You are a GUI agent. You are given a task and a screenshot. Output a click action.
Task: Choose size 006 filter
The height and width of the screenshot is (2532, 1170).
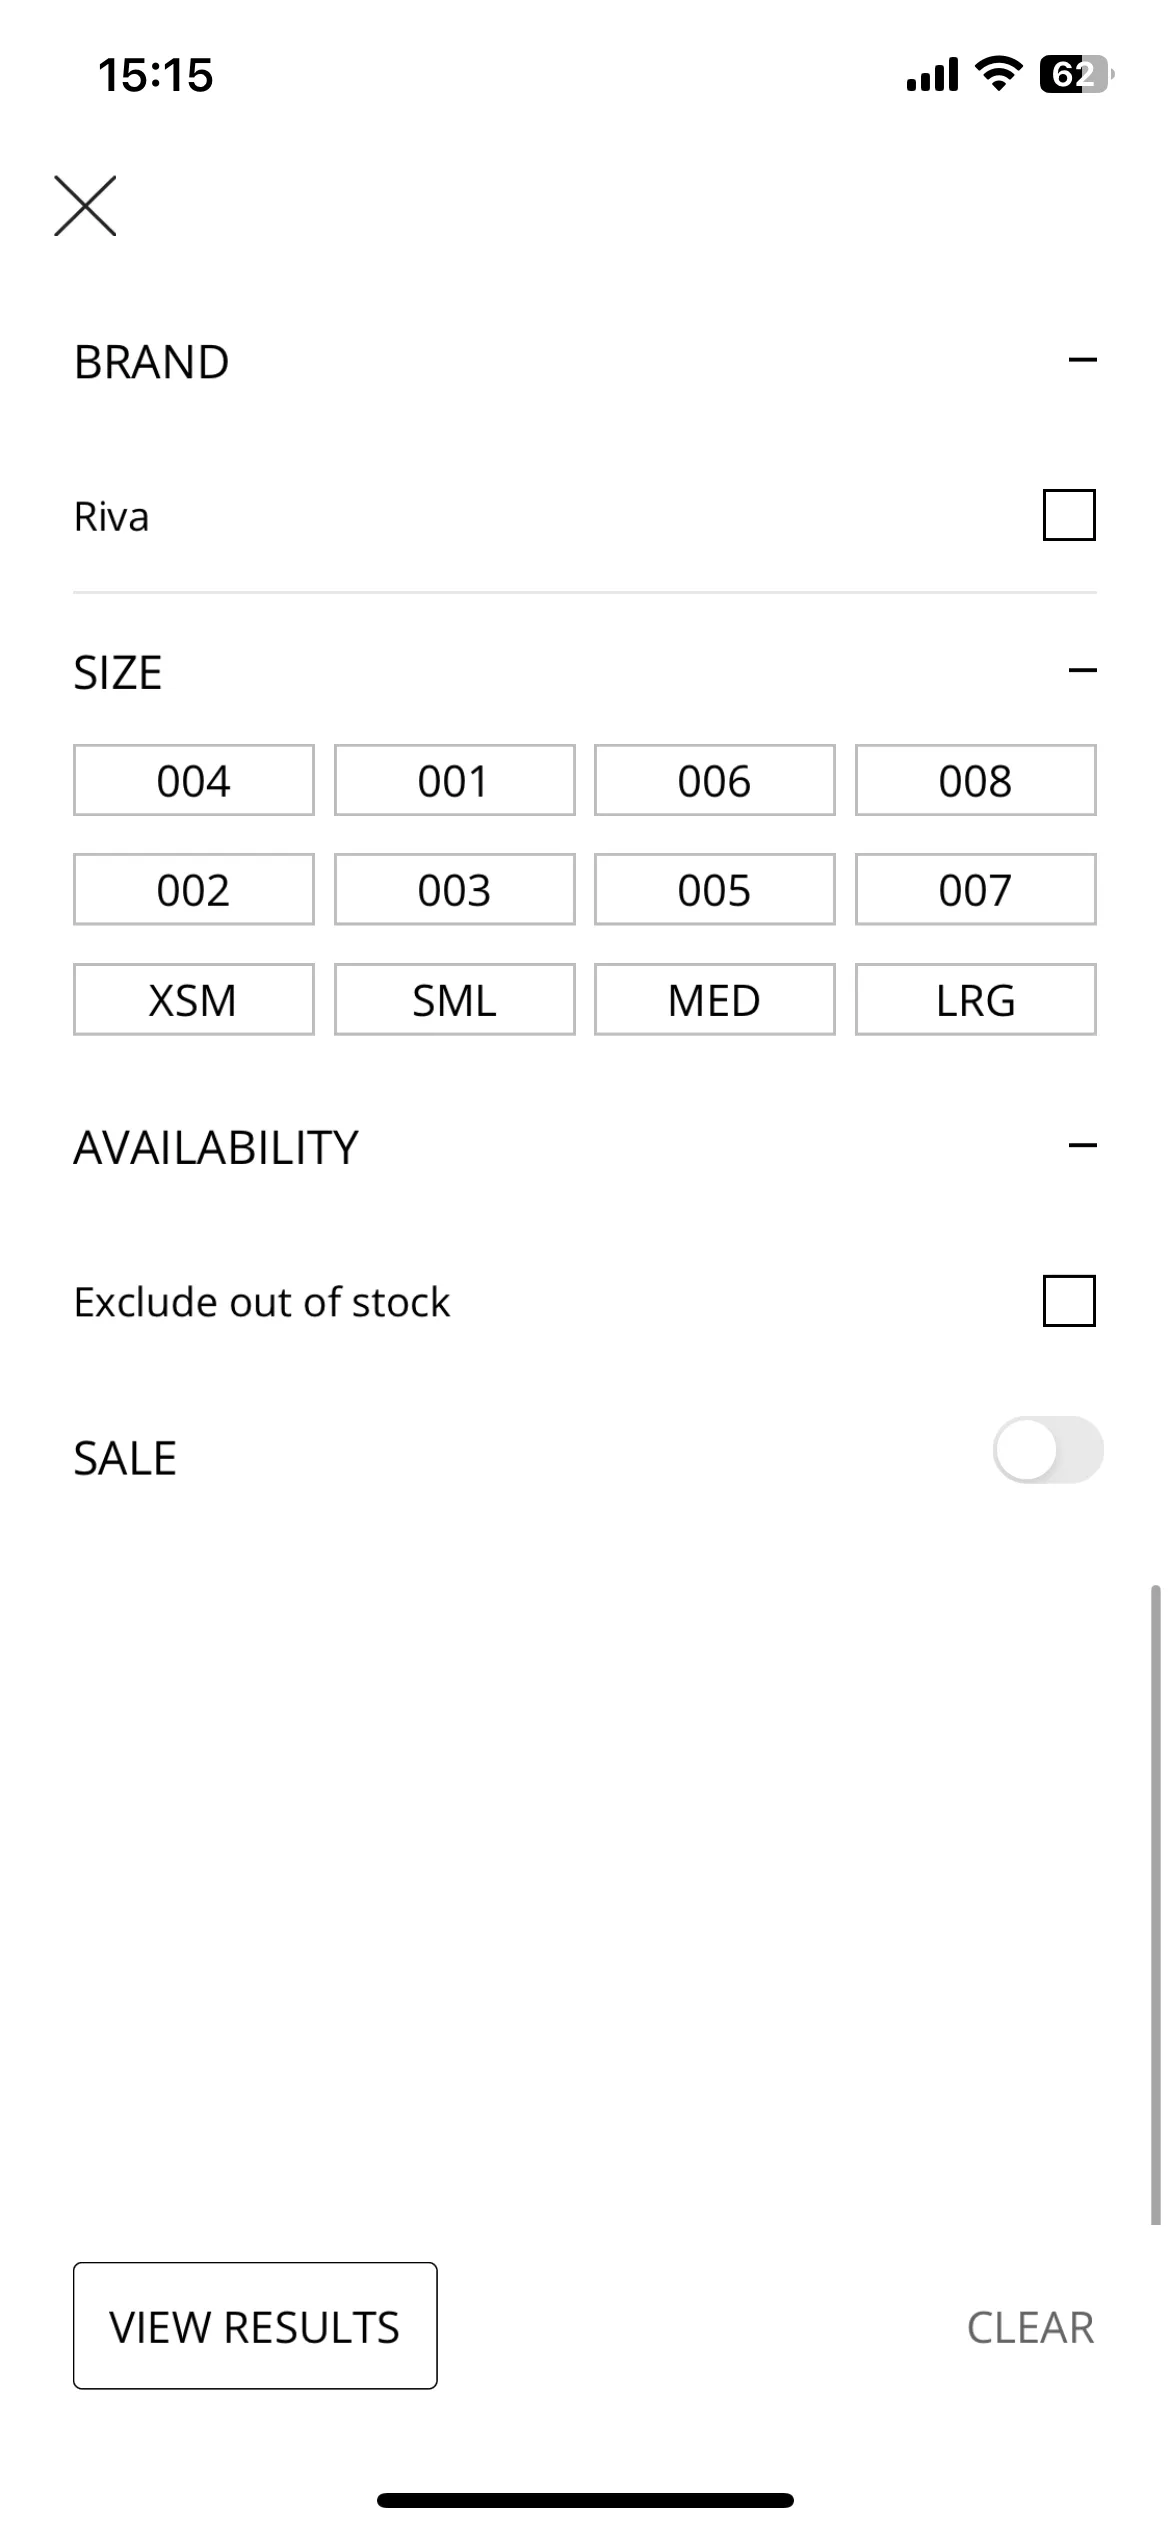point(715,780)
